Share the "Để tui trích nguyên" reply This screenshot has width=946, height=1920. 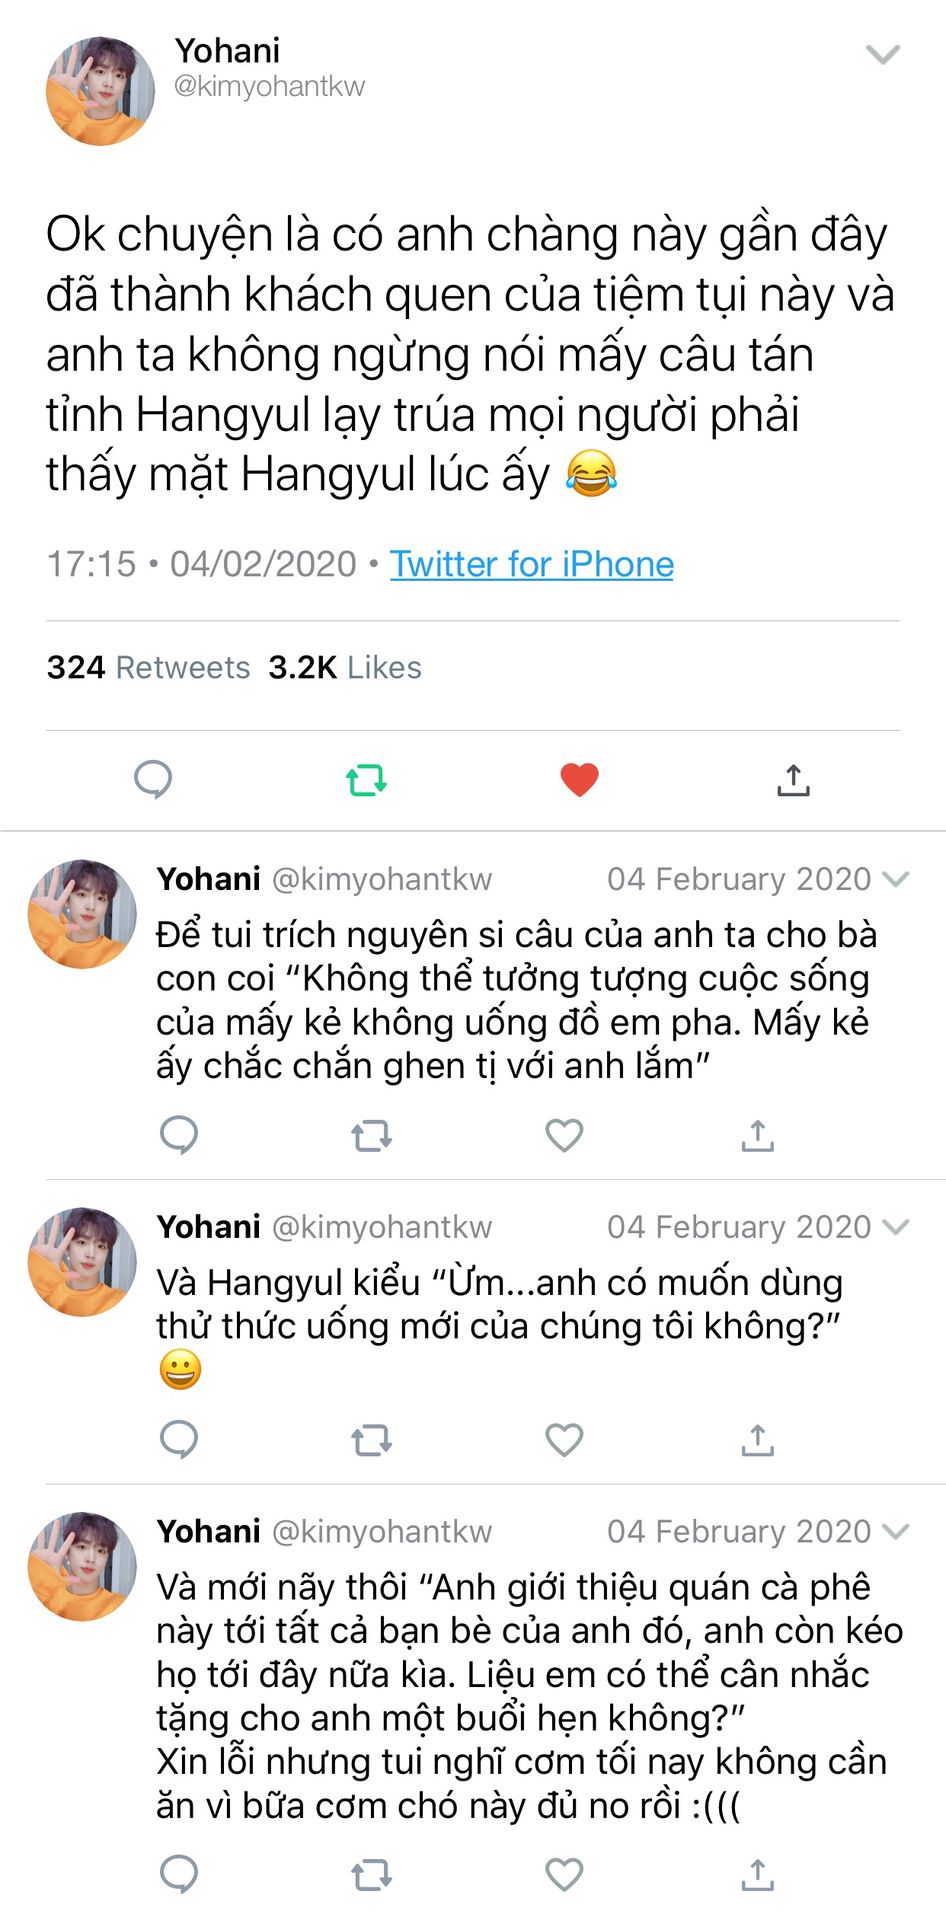(x=757, y=1135)
